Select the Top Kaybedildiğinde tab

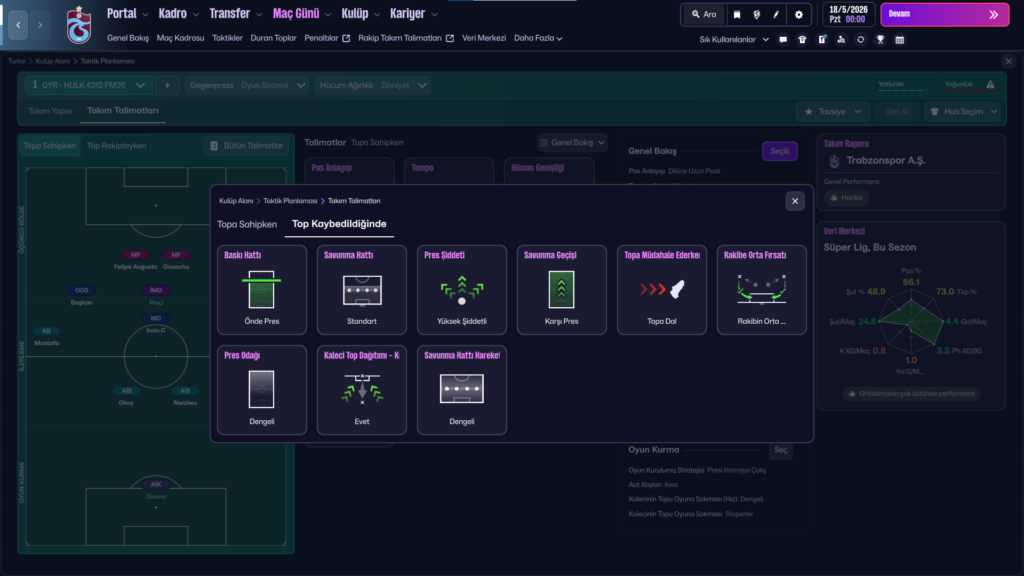click(x=339, y=224)
